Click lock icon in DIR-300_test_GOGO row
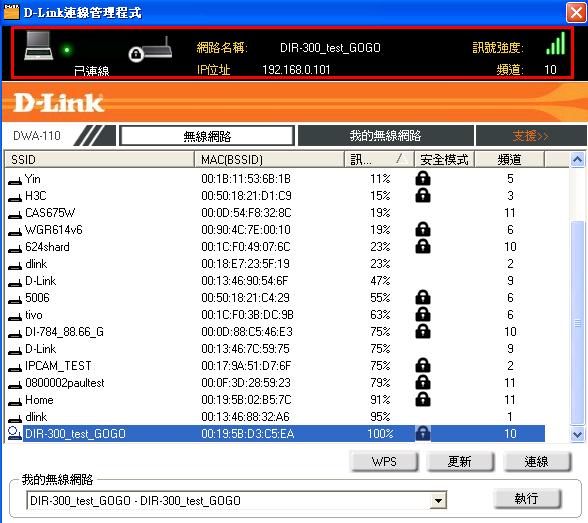 423,433
